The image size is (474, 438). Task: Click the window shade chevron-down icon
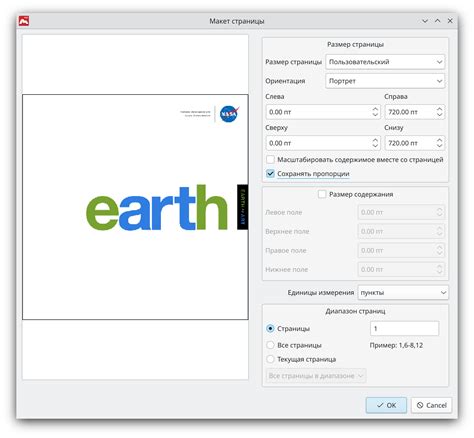pyautogui.click(x=425, y=21)
